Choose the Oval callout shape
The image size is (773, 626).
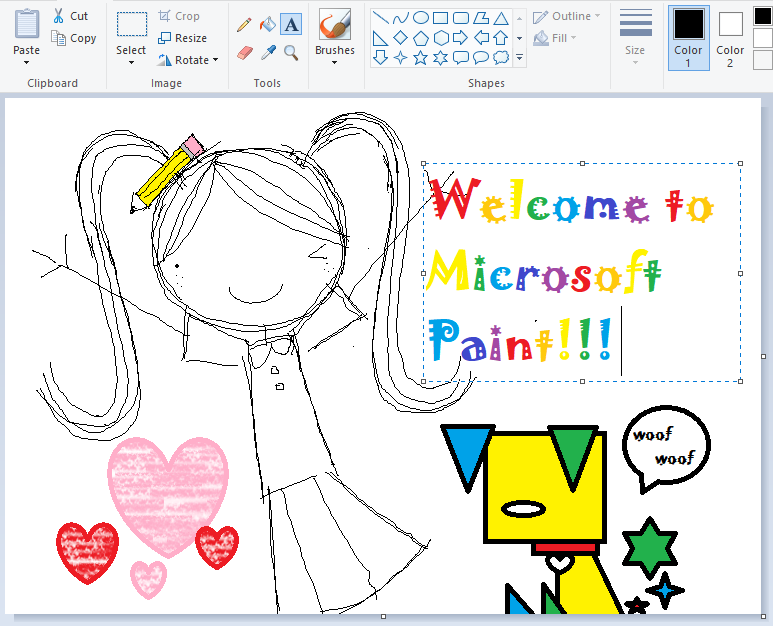481,58
